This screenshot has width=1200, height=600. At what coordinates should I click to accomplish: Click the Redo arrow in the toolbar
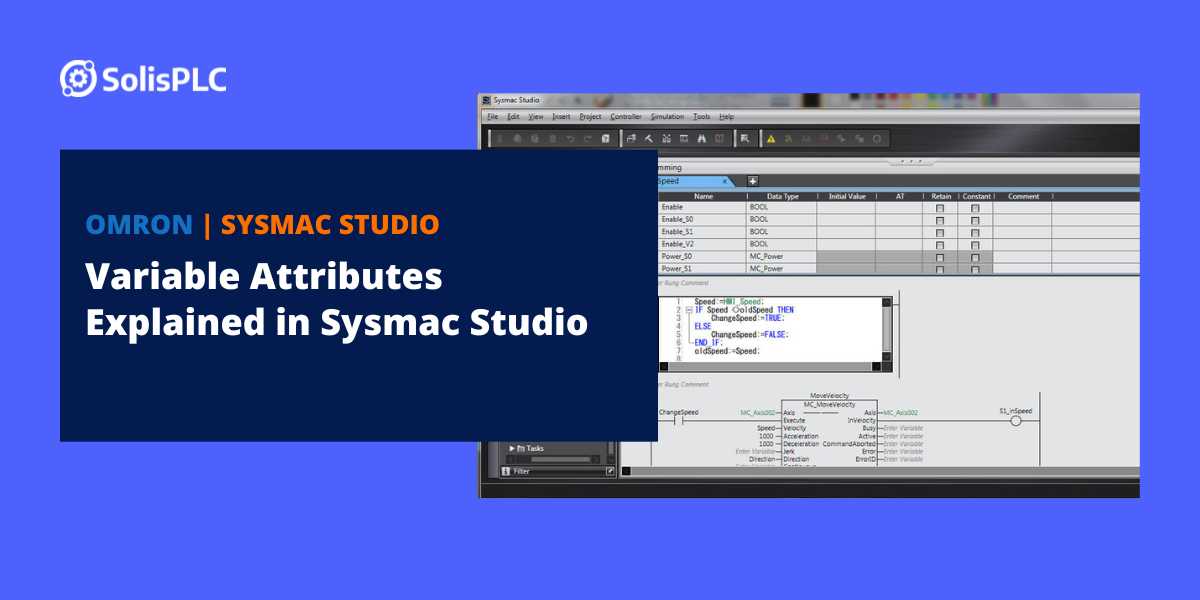coord(587,139)
